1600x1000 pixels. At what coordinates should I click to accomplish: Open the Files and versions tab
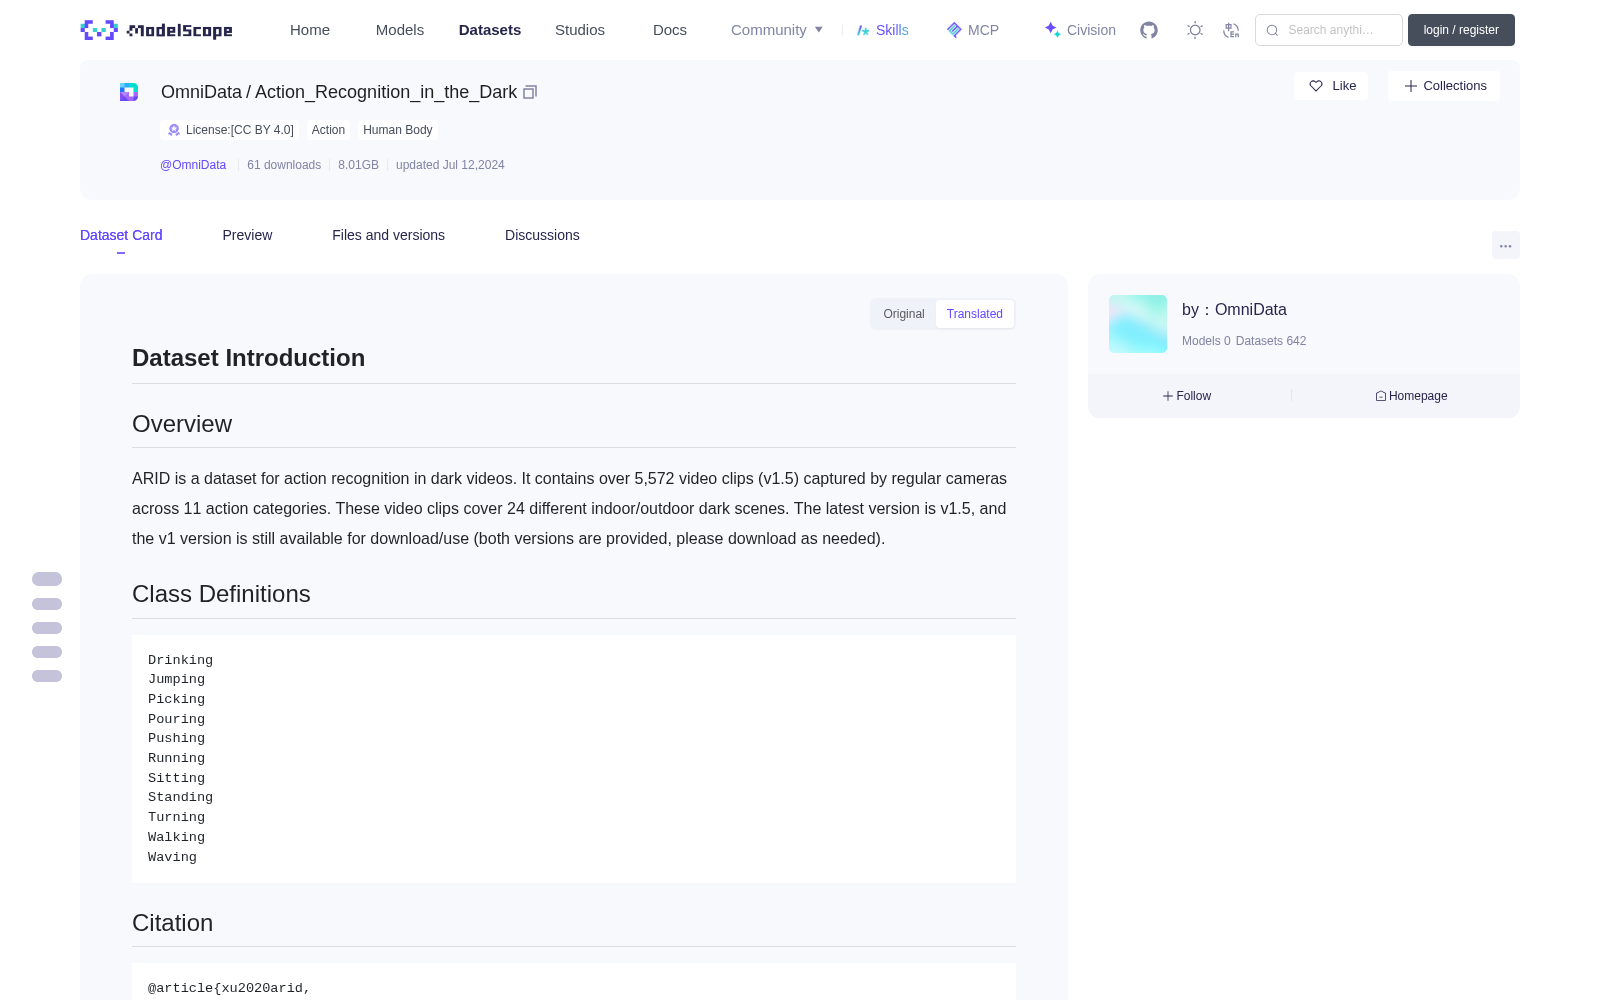[388, 235]
